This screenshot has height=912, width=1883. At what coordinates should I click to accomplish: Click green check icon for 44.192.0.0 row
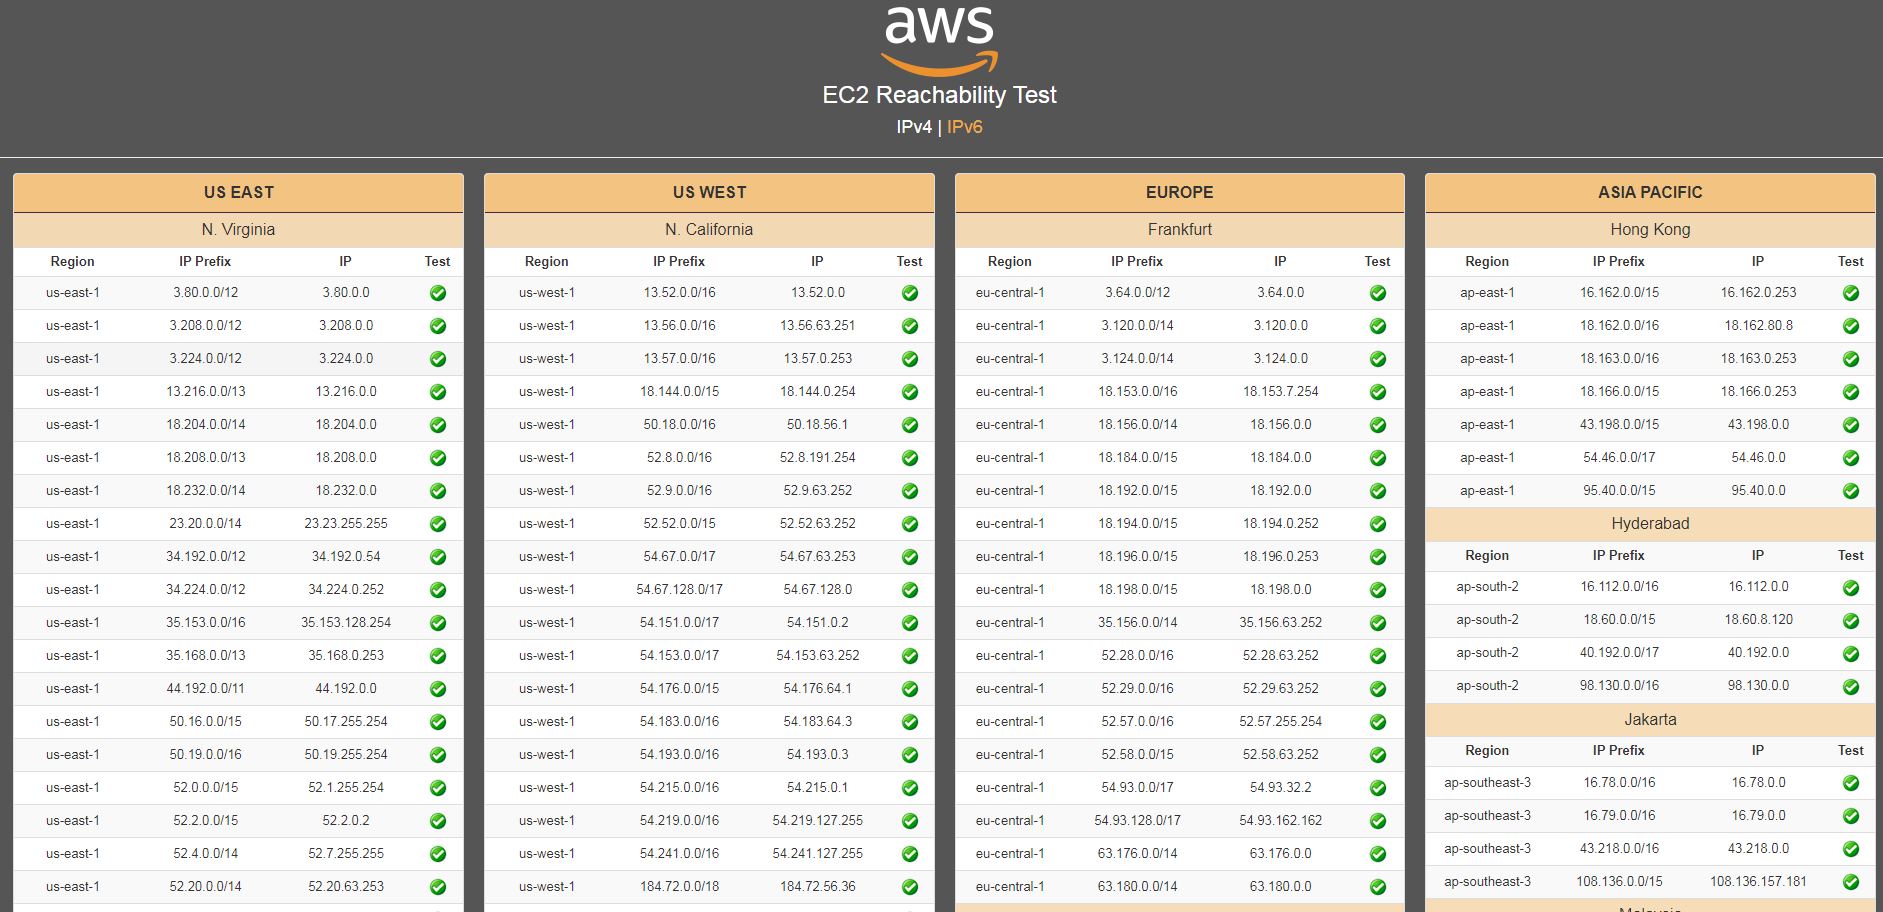tap(438, 689)
